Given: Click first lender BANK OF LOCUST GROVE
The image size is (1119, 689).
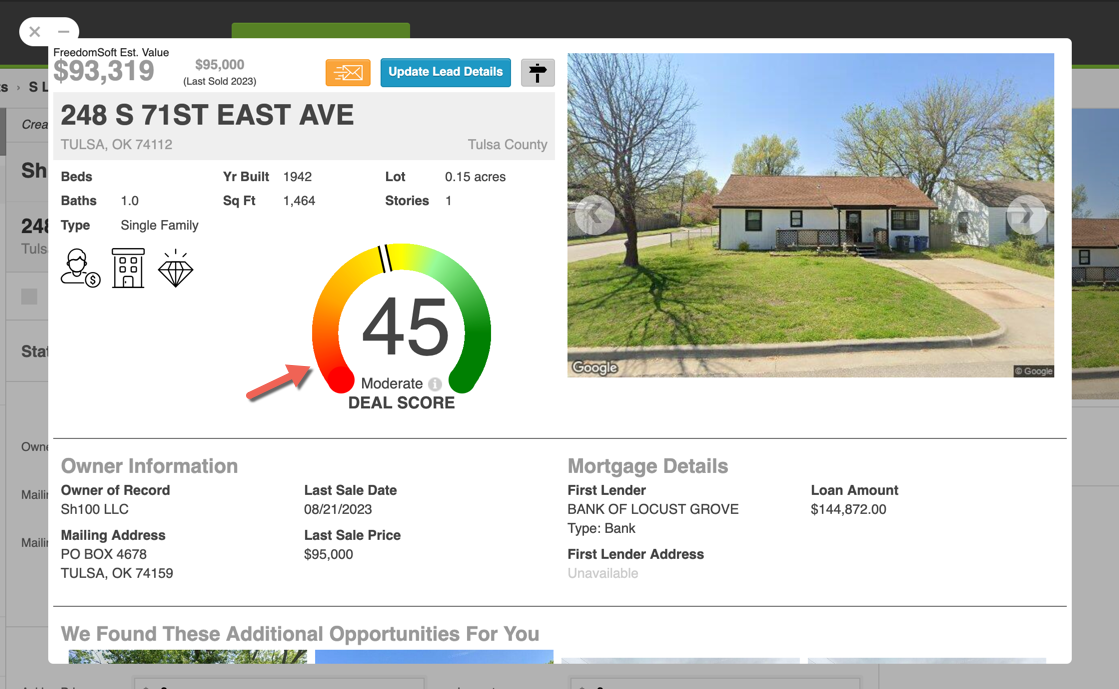Looking at the screenshot, I should [x=653, y=509].
